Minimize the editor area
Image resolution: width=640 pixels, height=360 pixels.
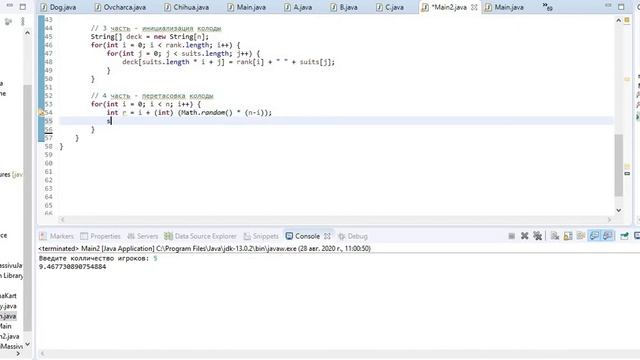(608, 6)
